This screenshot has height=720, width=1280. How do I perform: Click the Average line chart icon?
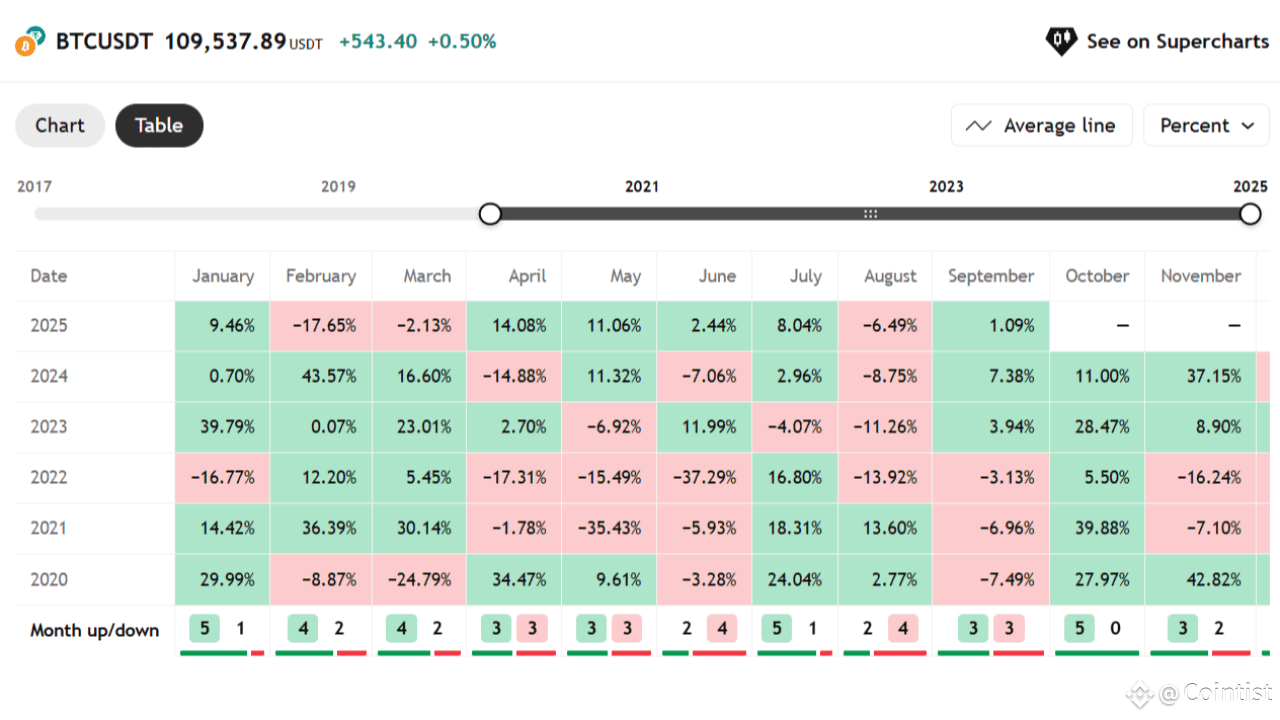(978, 126)
